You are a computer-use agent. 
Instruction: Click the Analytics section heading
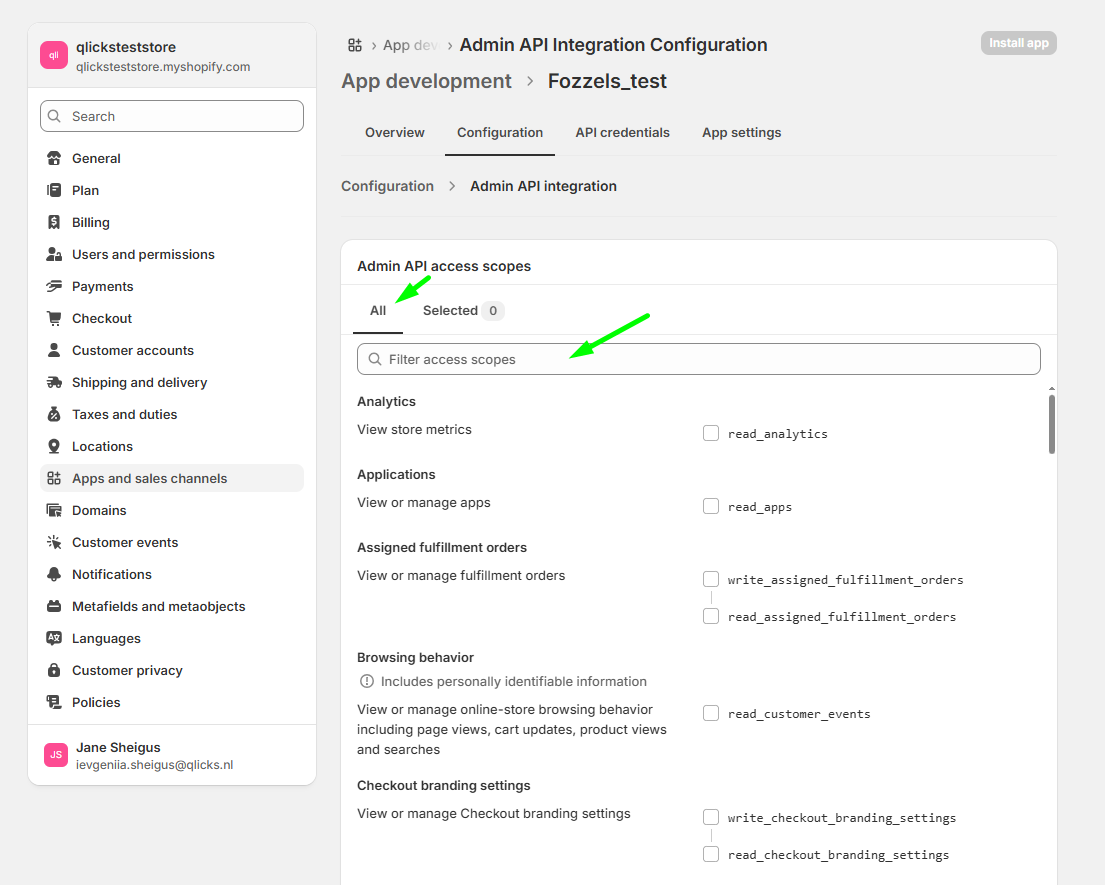point(386,402)
